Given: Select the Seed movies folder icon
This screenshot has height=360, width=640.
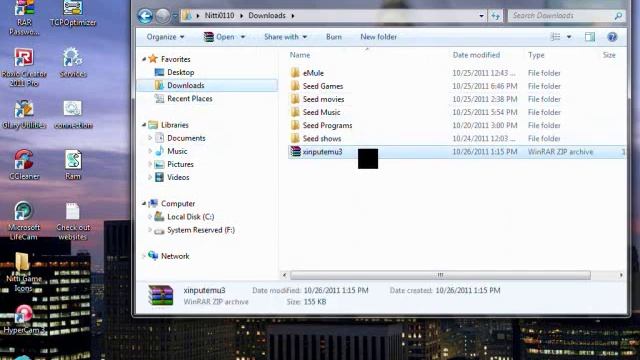Looking at the screenshot, I should tap(295, 99).
